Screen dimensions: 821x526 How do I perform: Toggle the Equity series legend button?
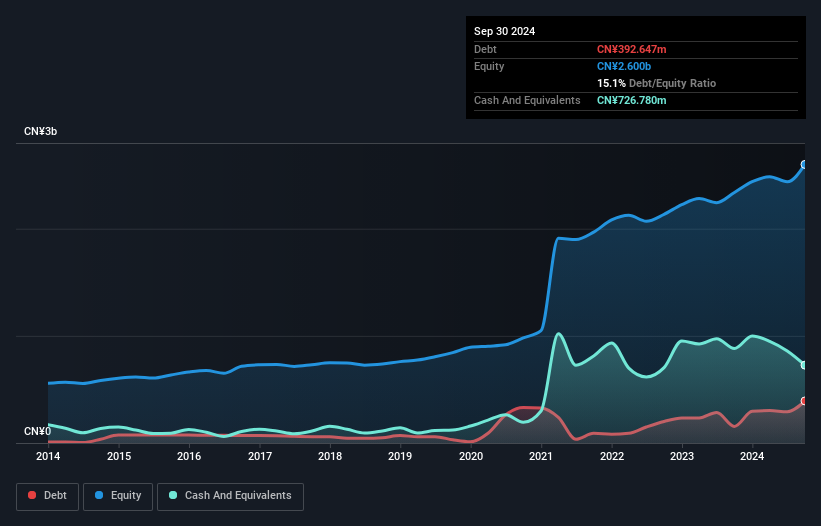click(x=117, y=496)
